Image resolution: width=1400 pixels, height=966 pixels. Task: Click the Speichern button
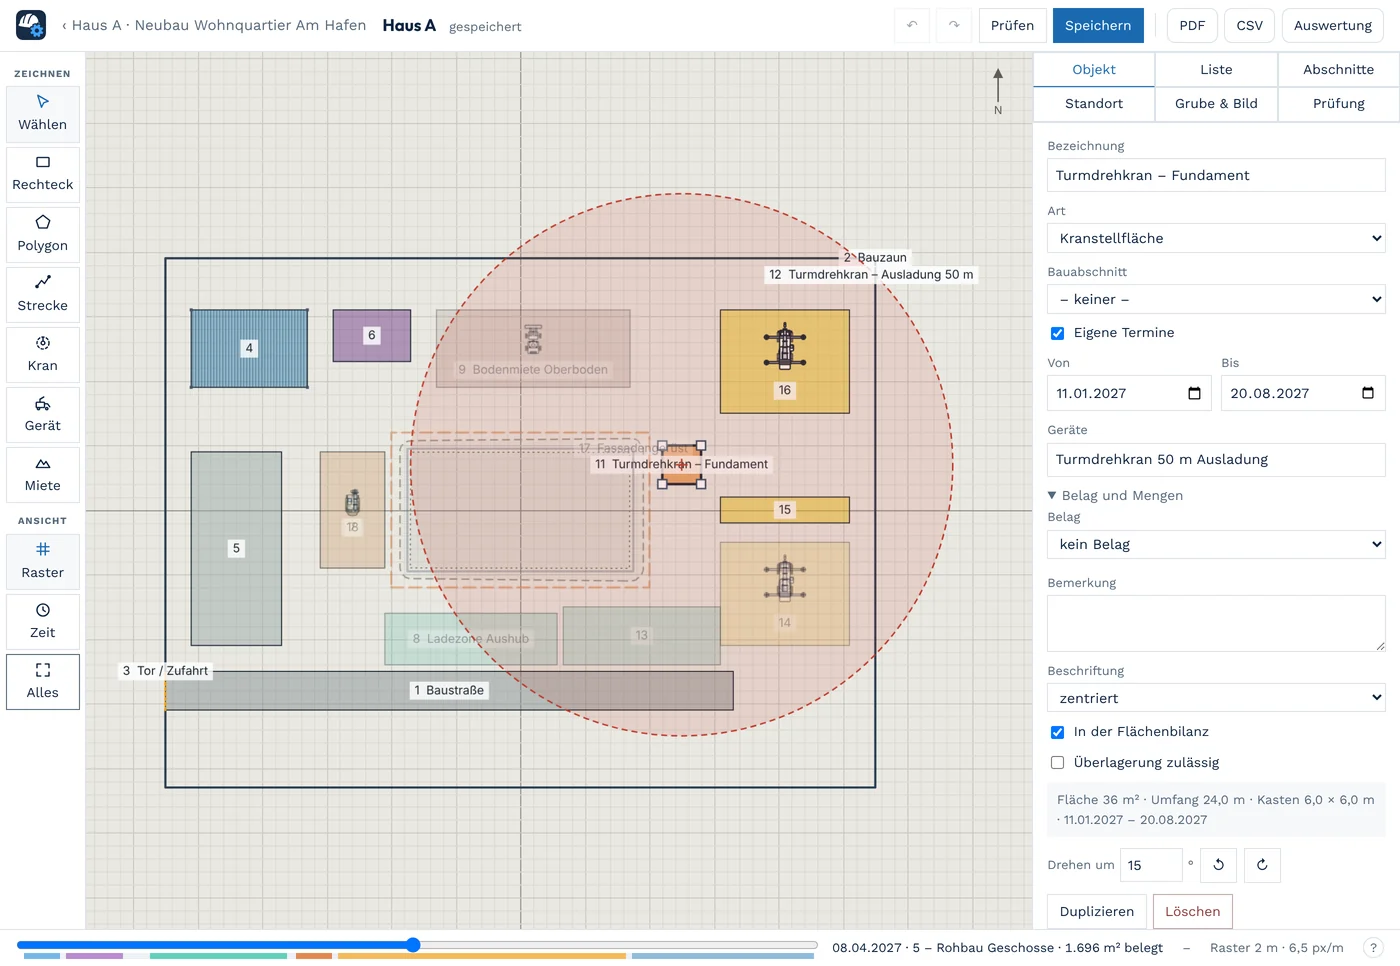click(1098, 25)
